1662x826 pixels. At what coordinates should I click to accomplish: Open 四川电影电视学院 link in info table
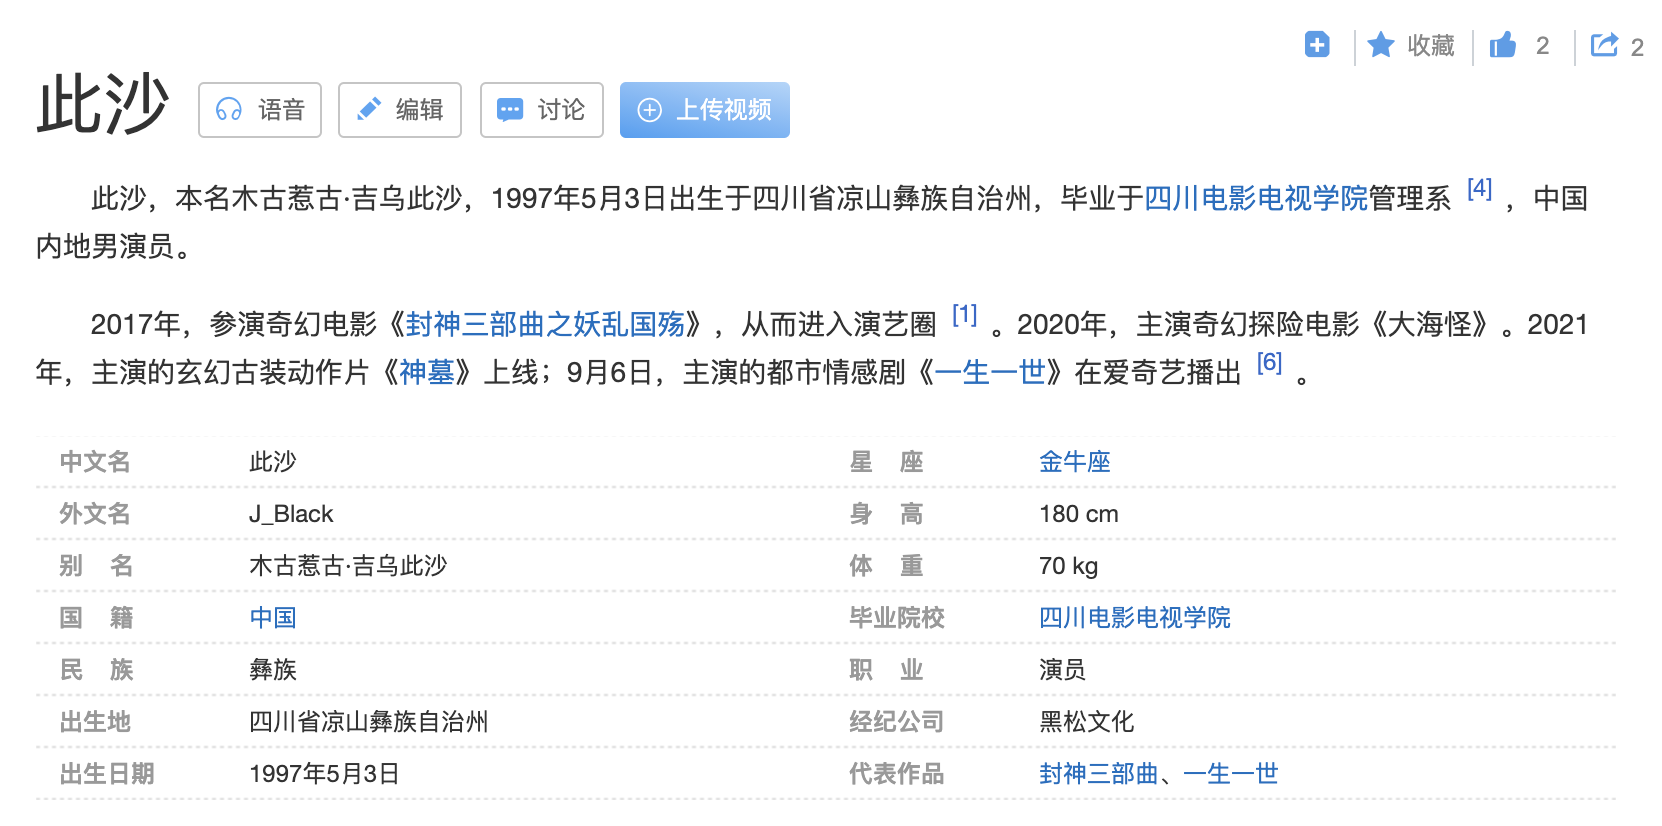[x=1135, y=618]
